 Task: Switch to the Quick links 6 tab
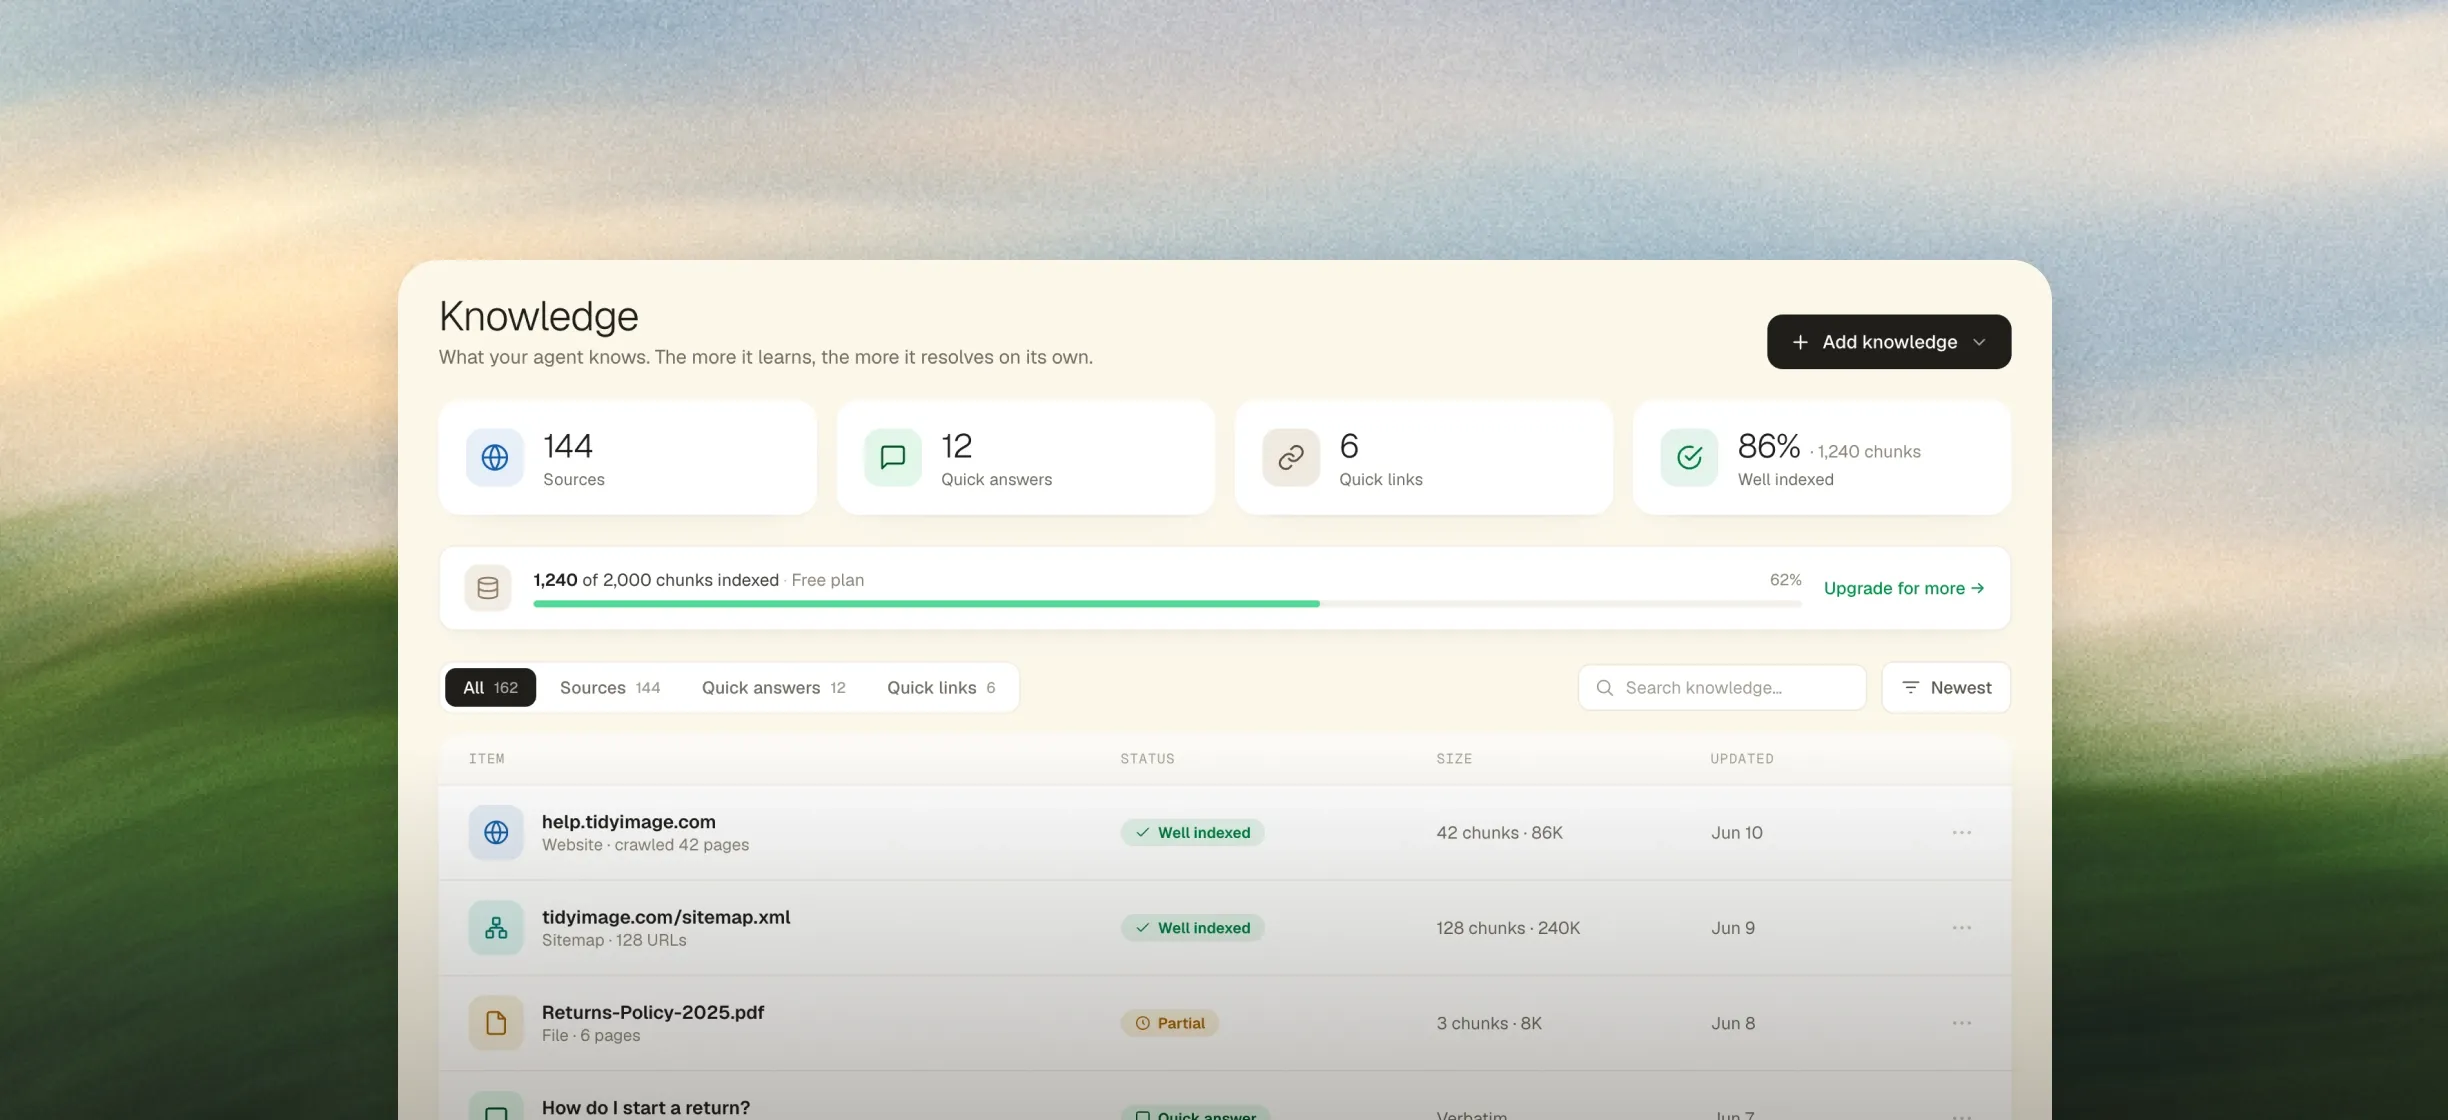click(x=941, y=688)
